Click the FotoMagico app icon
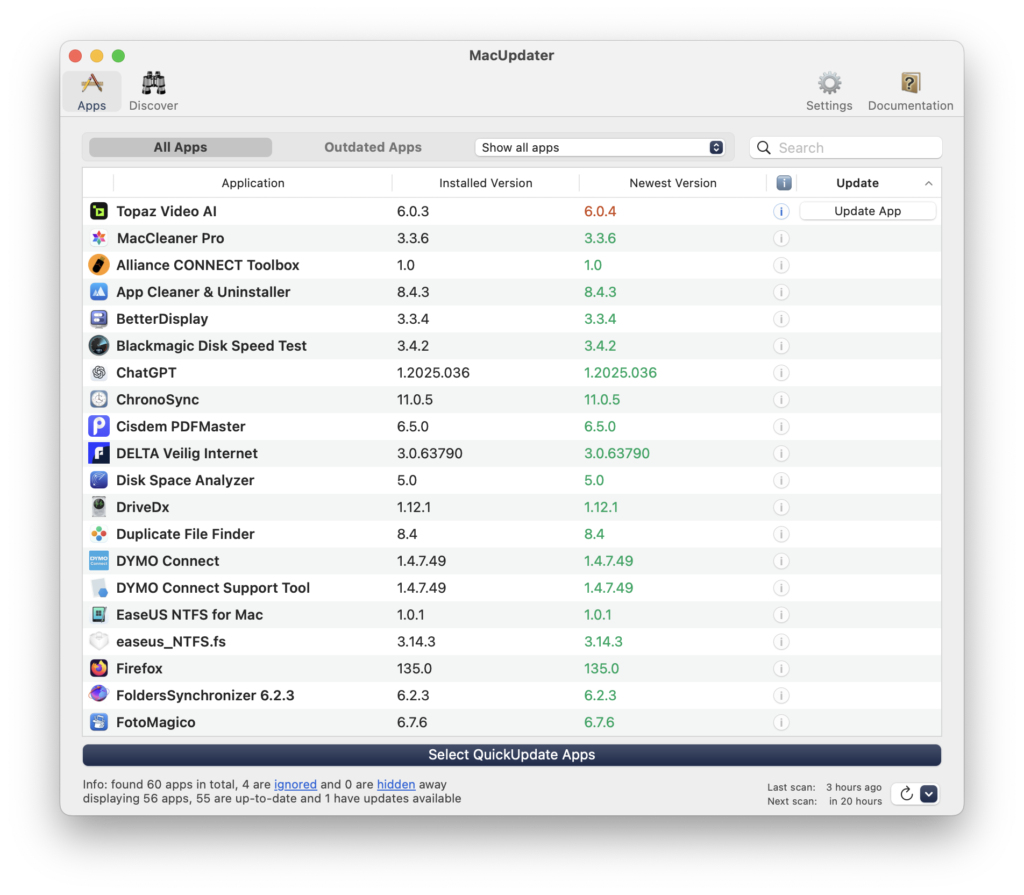The width and height of the screenshot is (1024, 895). click(99, 722)
